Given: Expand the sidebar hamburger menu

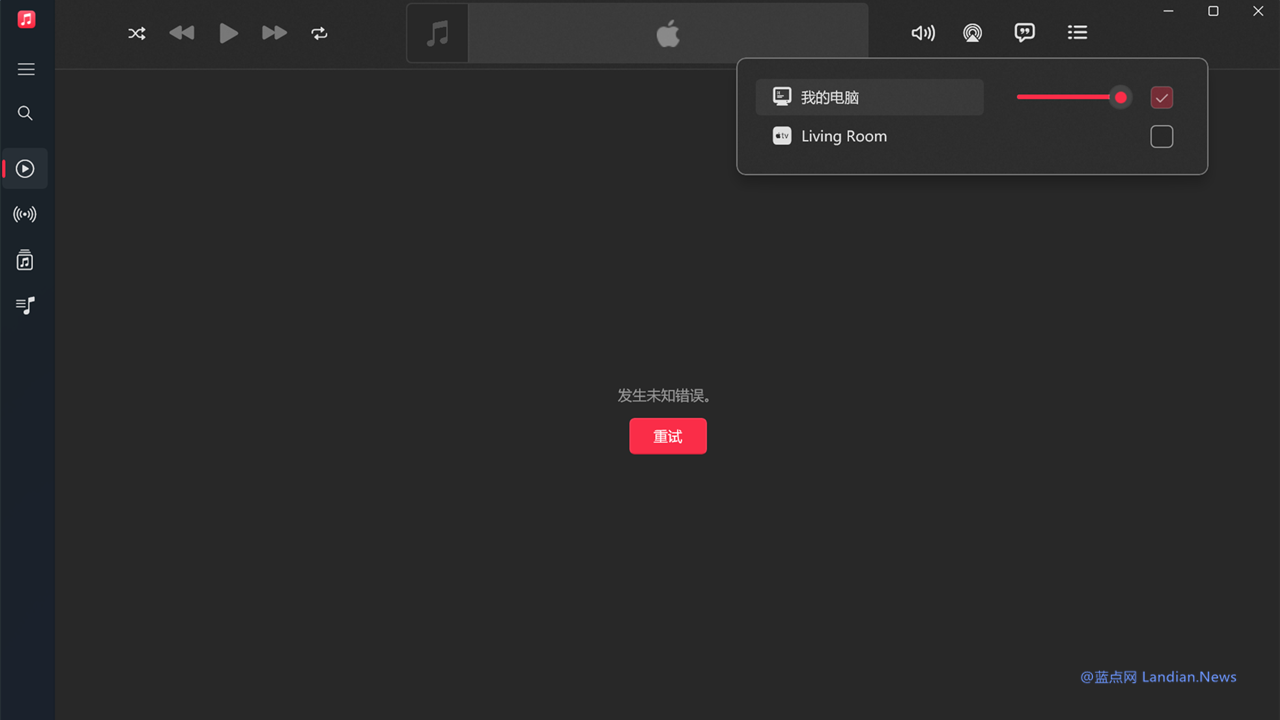Looking at the screenshot, I should coord(26,69).
